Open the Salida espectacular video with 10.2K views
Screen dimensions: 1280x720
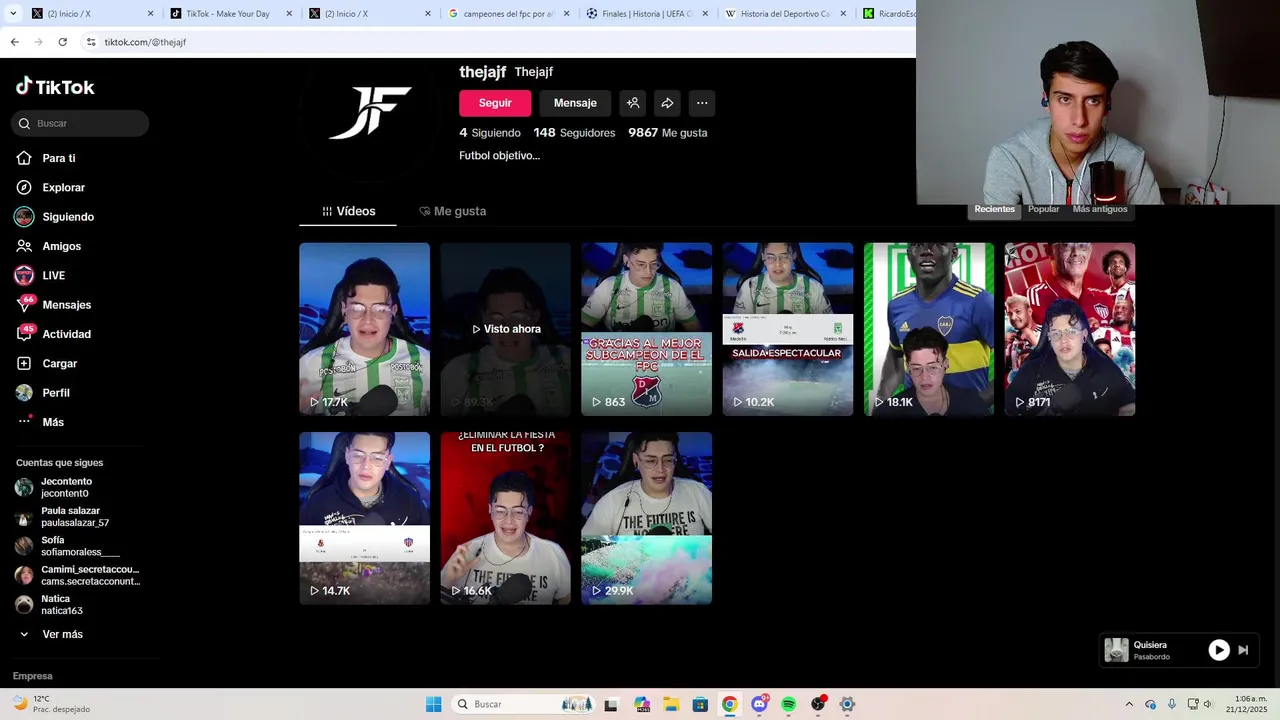tap(788, 329)
